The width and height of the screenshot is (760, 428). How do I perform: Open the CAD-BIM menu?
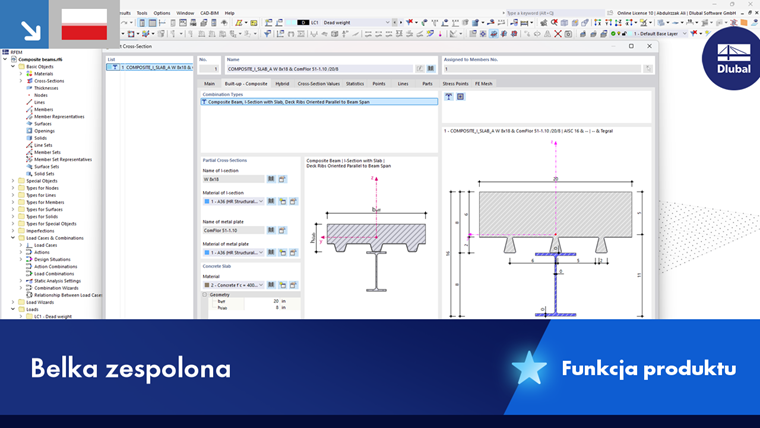click(209, 13)
